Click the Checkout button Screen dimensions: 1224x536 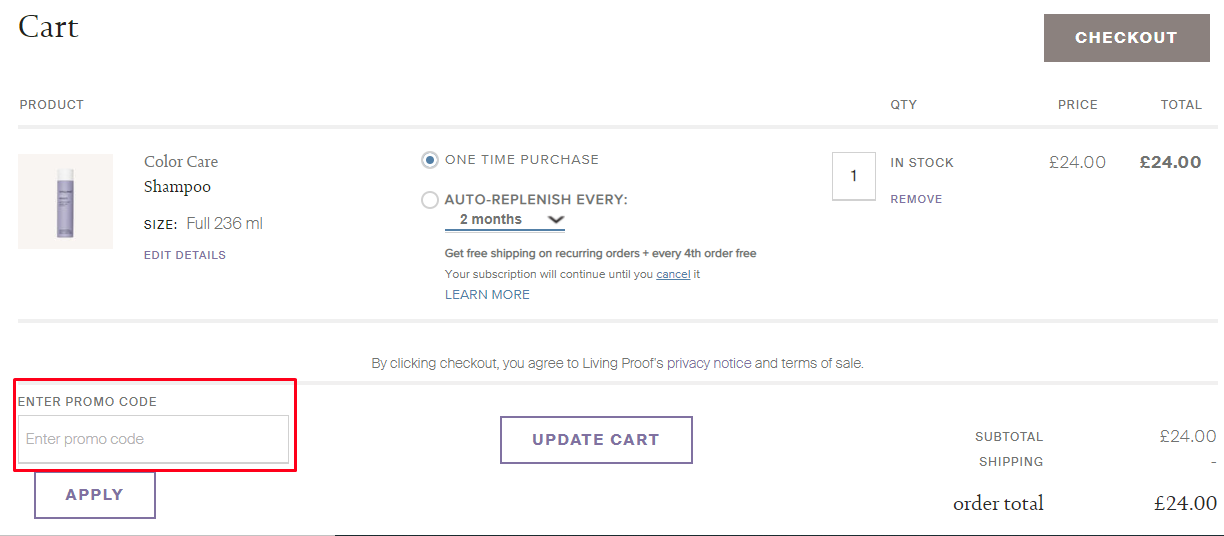1126,38
